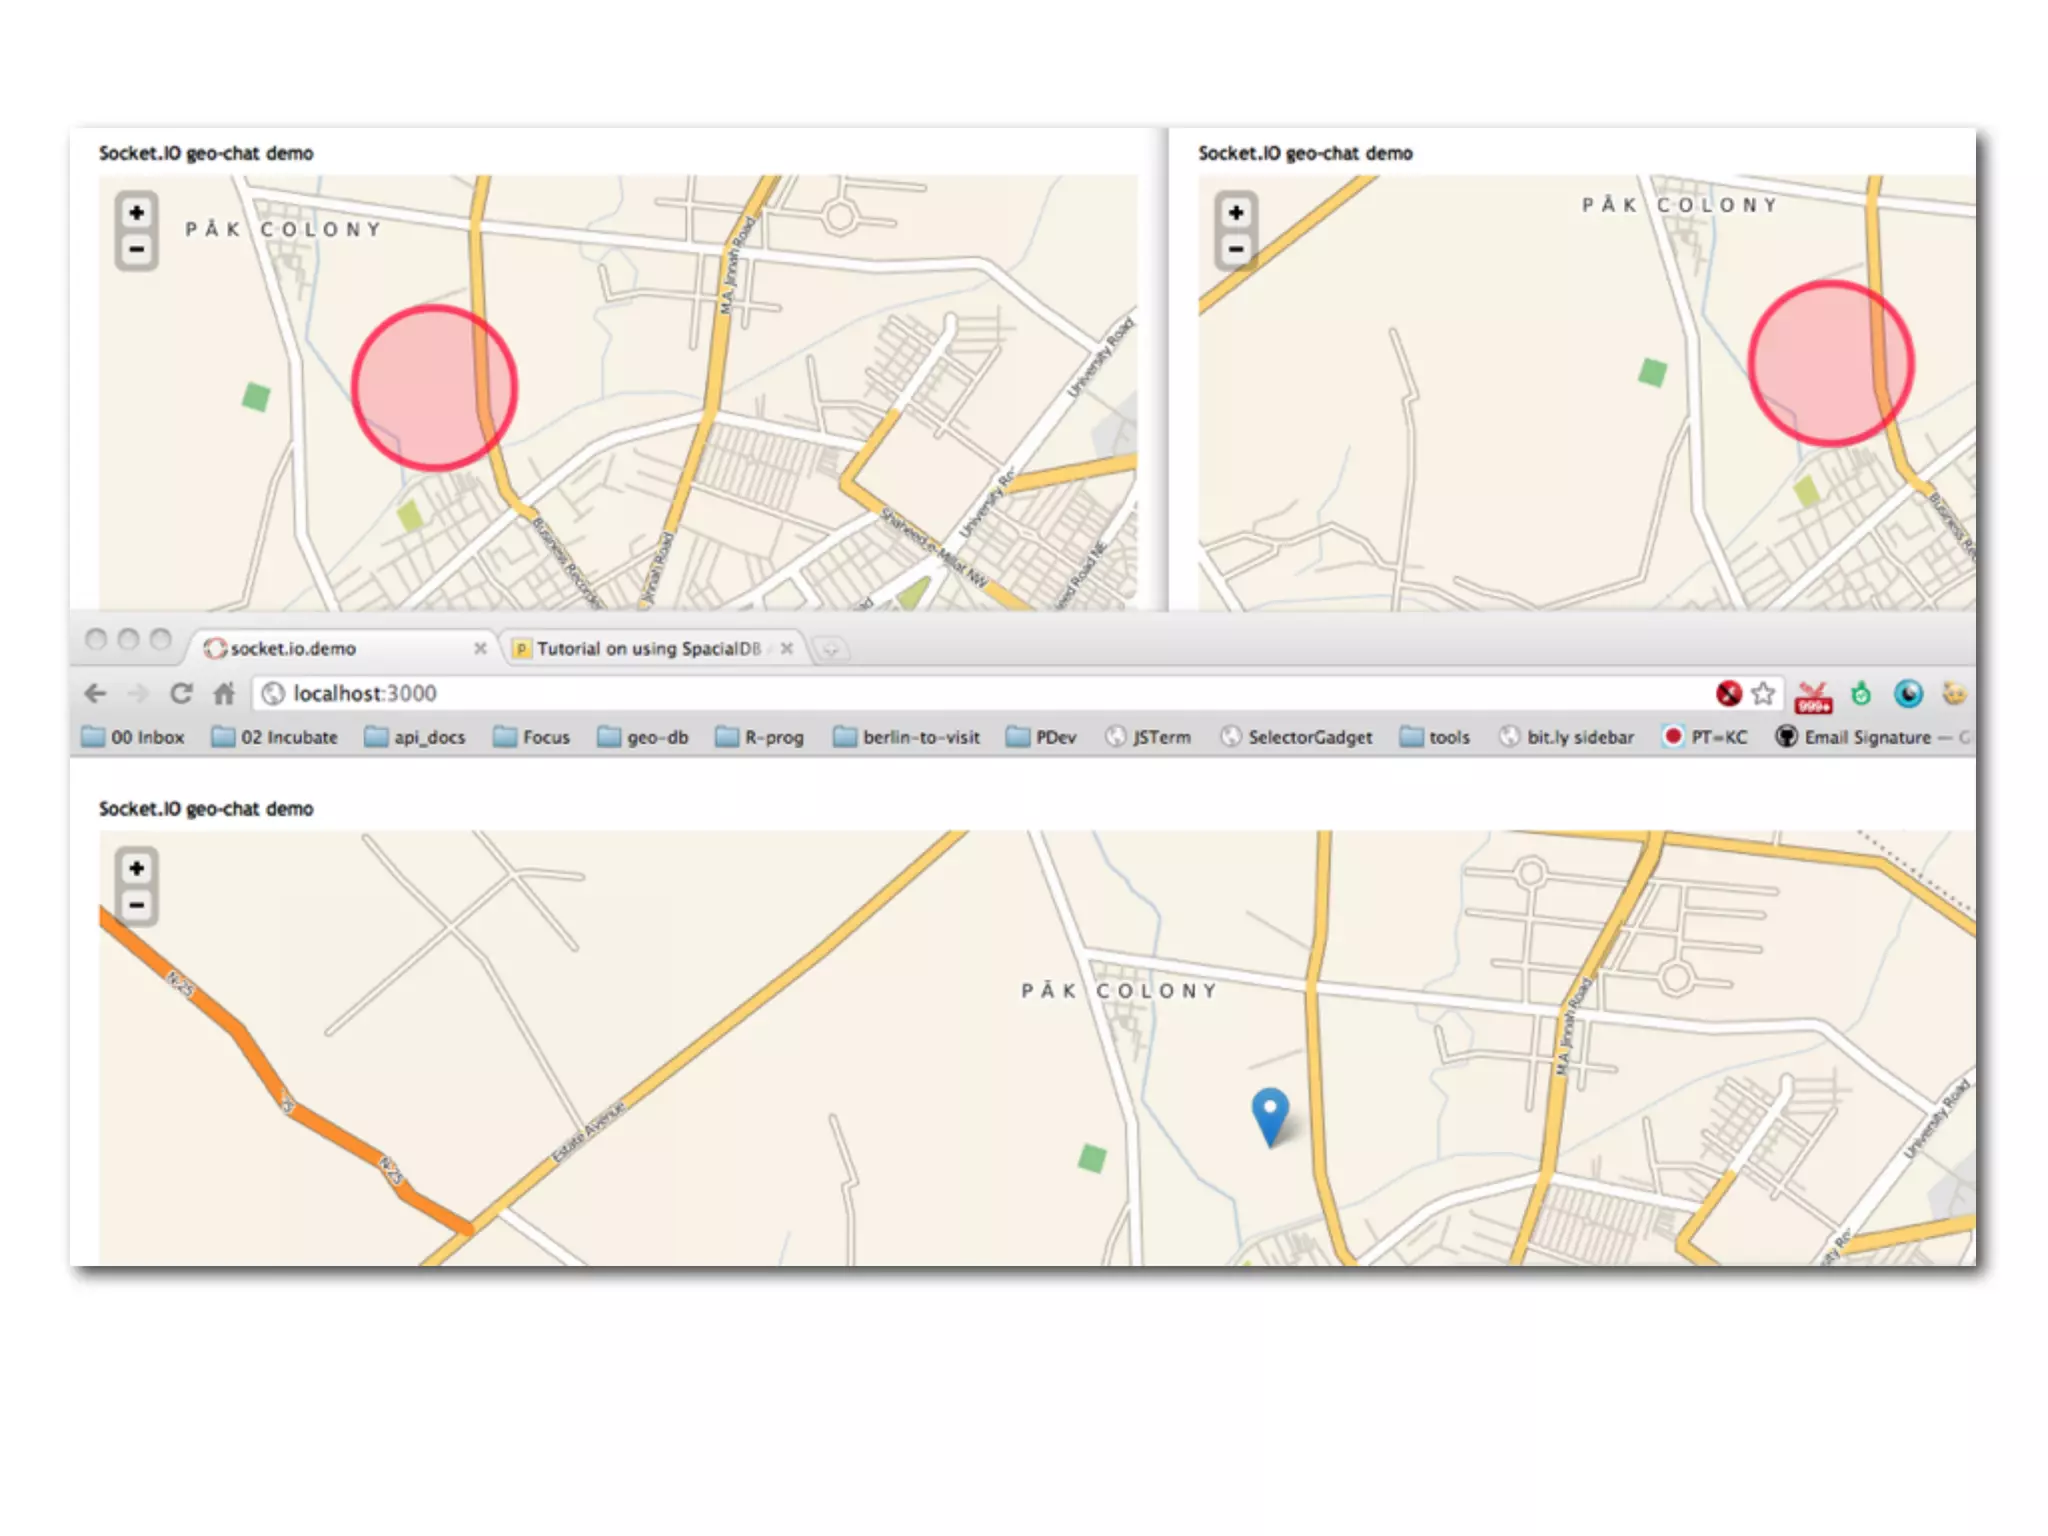Click the browser home icon
The height and width of the screenshot is (1536, 2048).
click(x=224, y=693)
